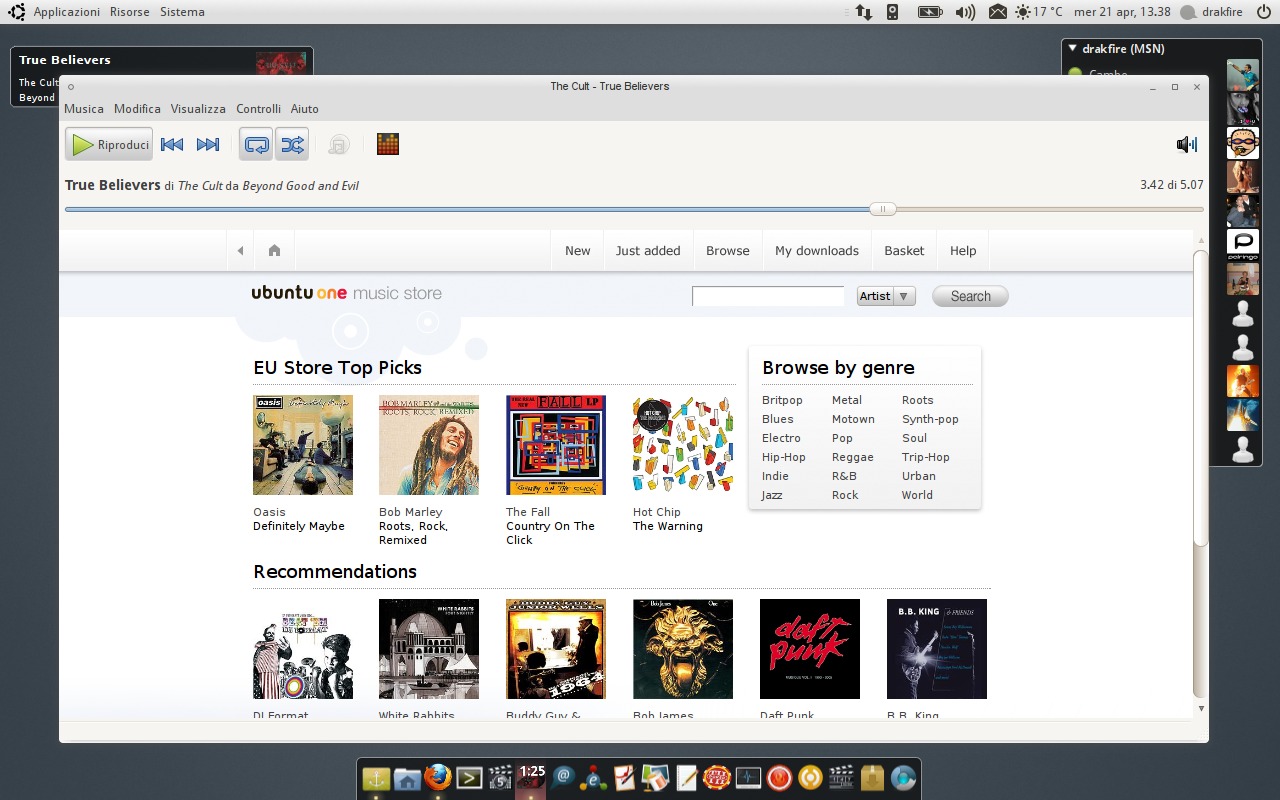The width and height of the screenshot is (1280, 800).
Task: Click the song position slider handle
Action: (x=882, y=209)
